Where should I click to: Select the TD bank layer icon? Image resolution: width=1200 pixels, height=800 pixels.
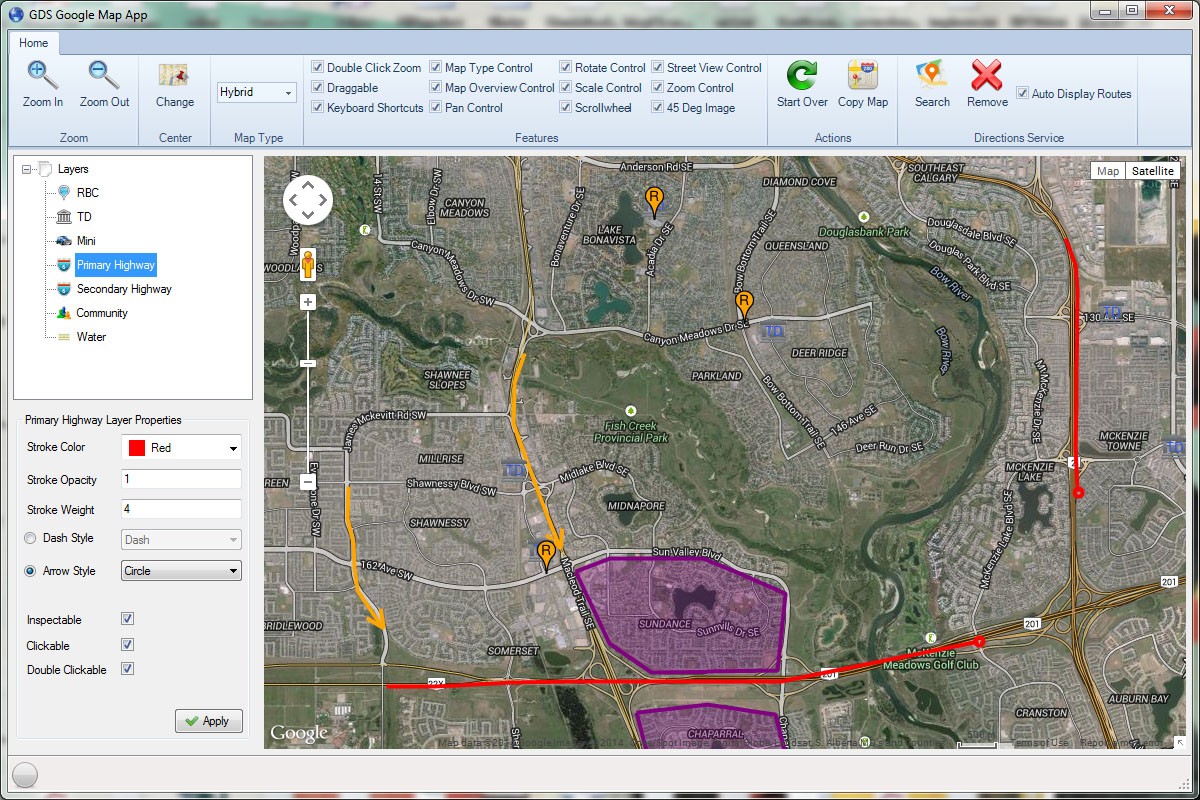[x=64, y=217]
